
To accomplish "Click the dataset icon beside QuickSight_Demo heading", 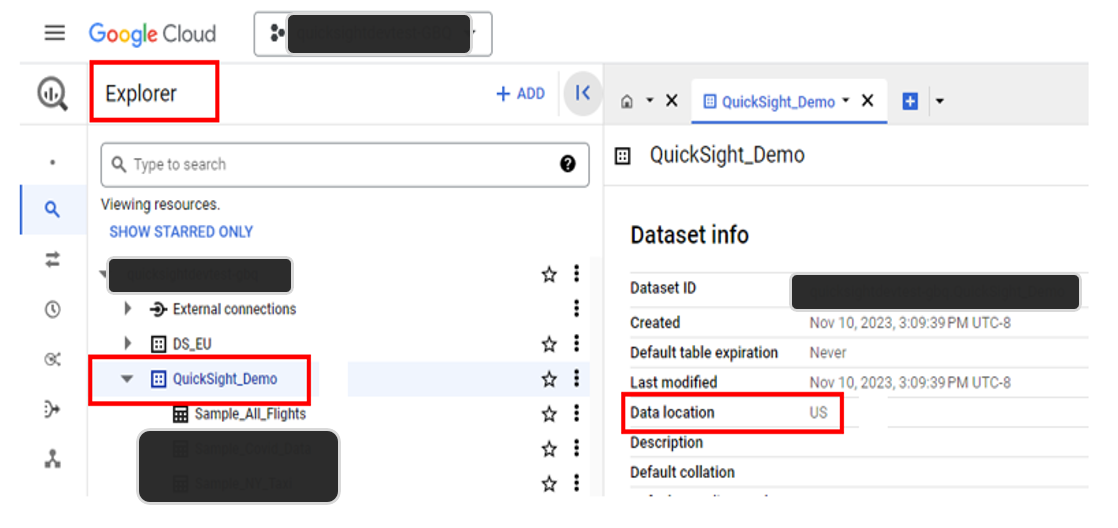I will point(622,156).
